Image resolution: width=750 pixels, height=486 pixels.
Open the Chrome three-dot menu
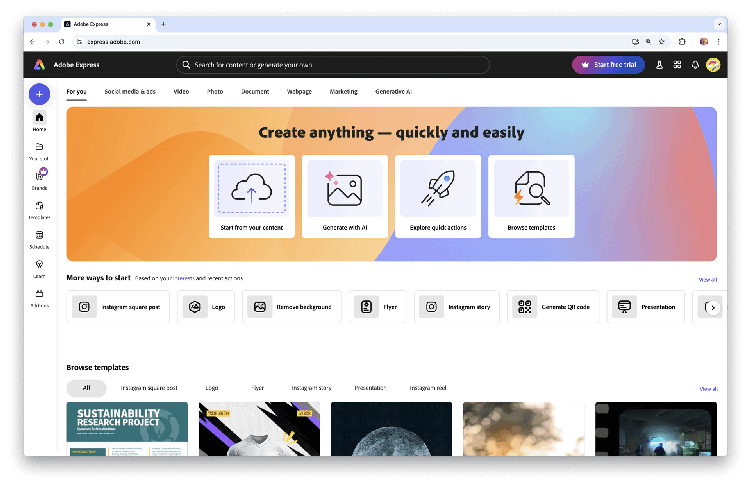(x=718, y=42)
